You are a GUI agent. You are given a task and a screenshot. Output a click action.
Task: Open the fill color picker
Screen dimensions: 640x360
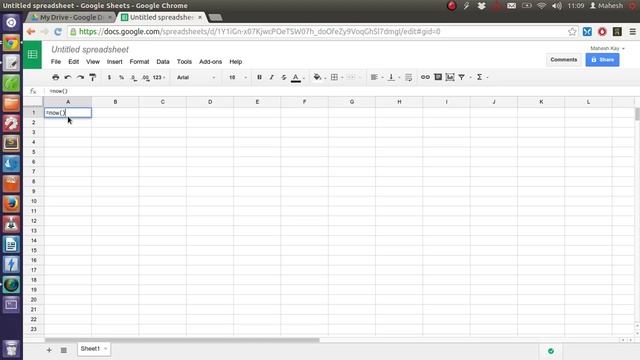[x=317, y=77]
